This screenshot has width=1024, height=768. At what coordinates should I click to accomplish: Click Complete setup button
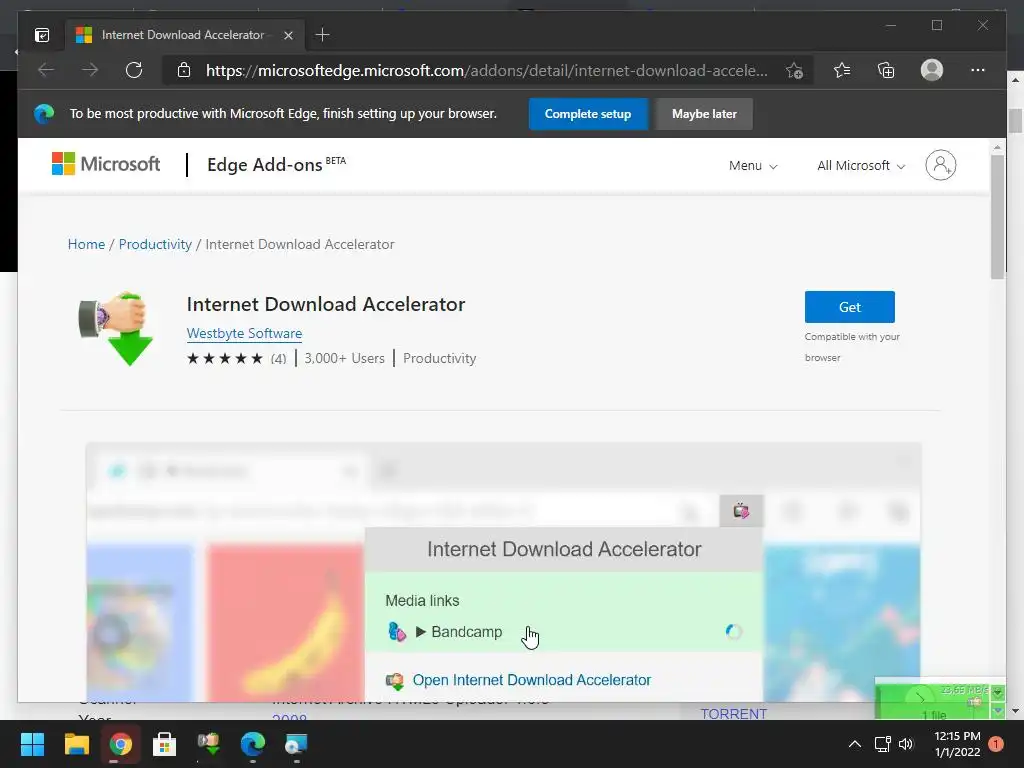(x=588, y=114)
